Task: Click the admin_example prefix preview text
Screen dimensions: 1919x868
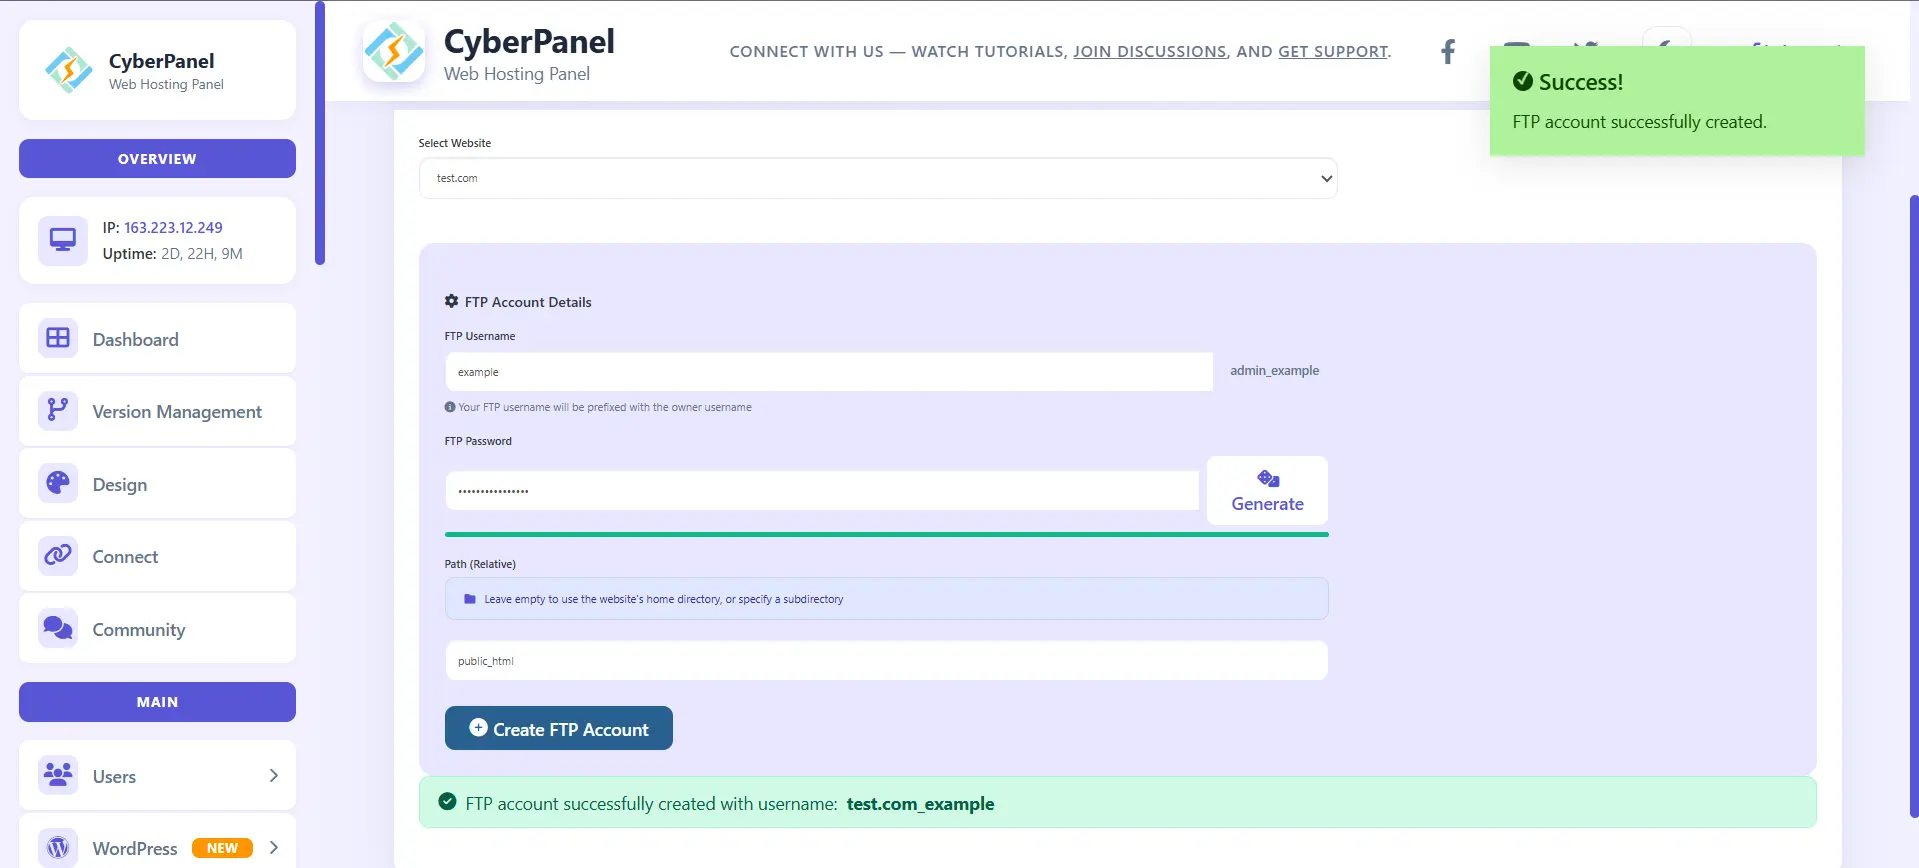Action: click(1274, 371)
